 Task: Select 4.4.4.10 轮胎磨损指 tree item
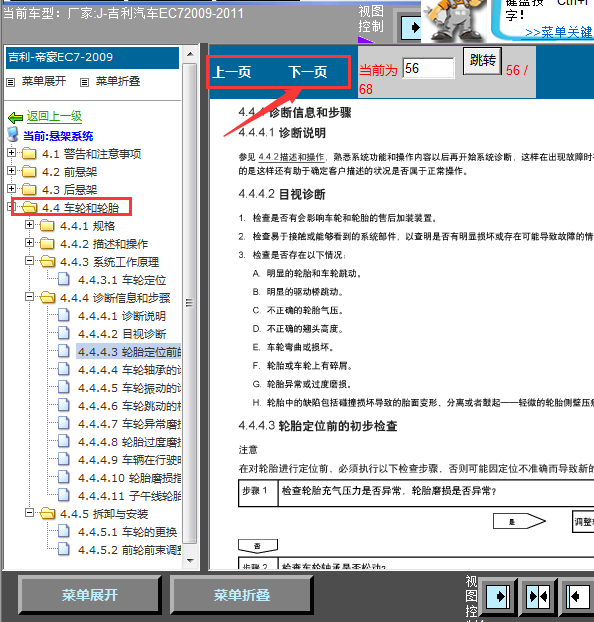(129, 478)
